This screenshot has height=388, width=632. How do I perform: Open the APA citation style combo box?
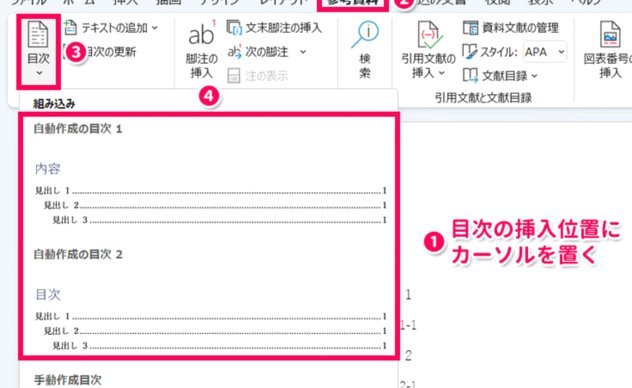tap(545, 52)
